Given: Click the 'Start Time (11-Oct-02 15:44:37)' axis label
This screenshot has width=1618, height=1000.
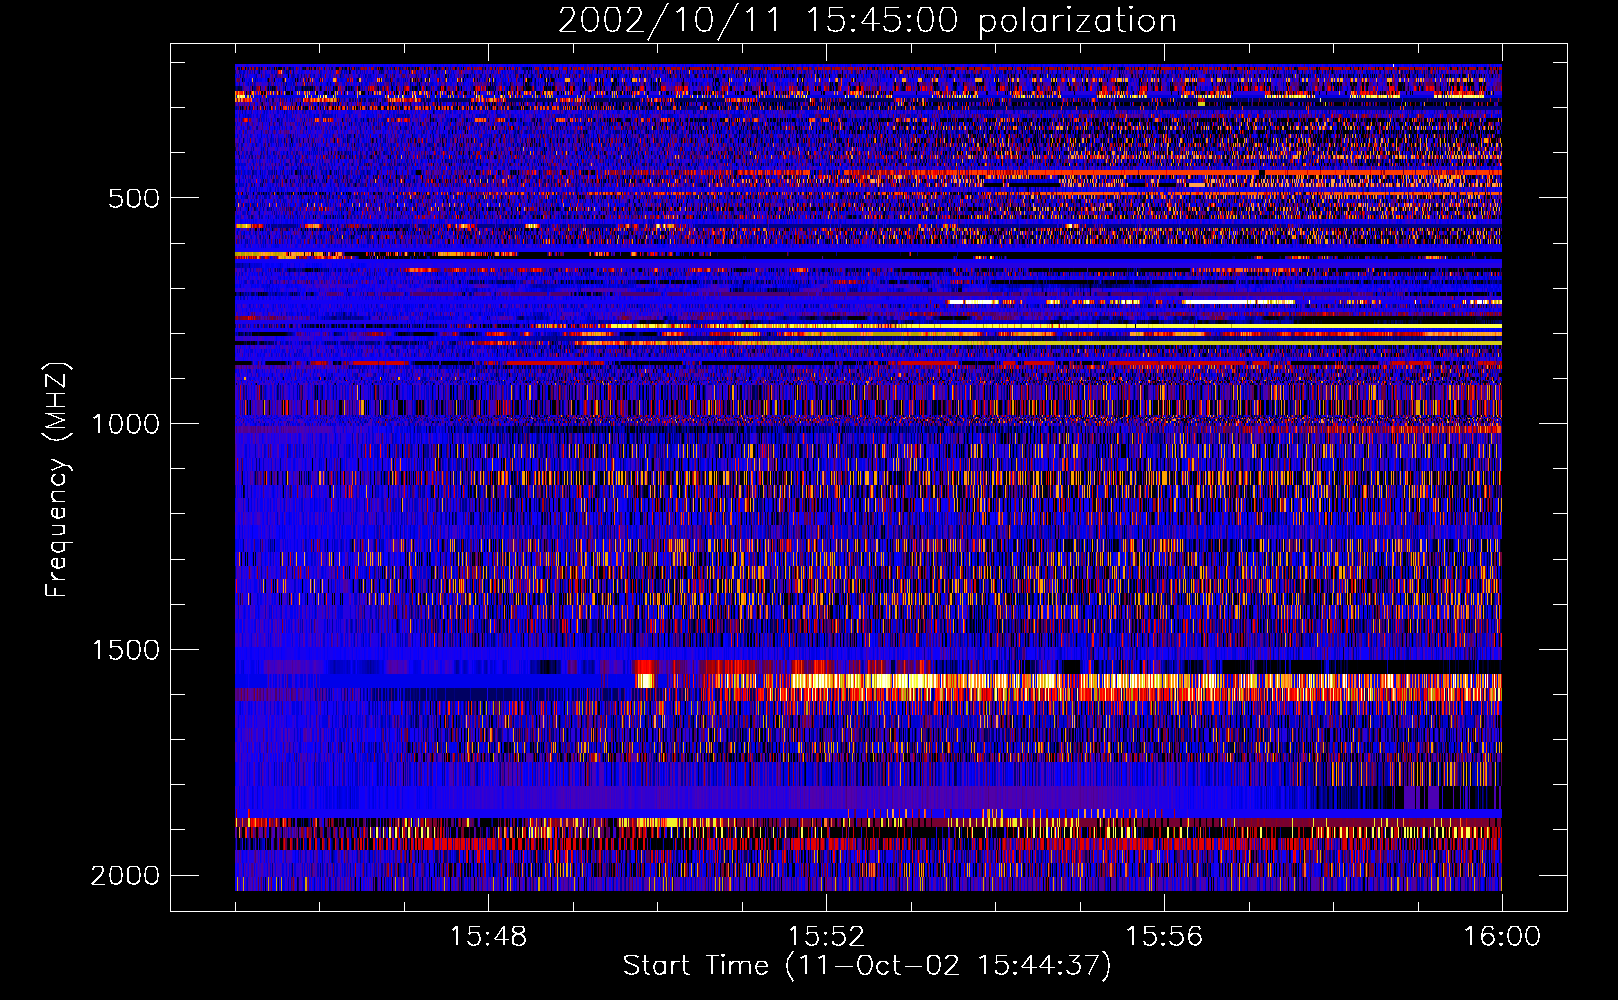Looking at the screenshot, I should point(867,966).
